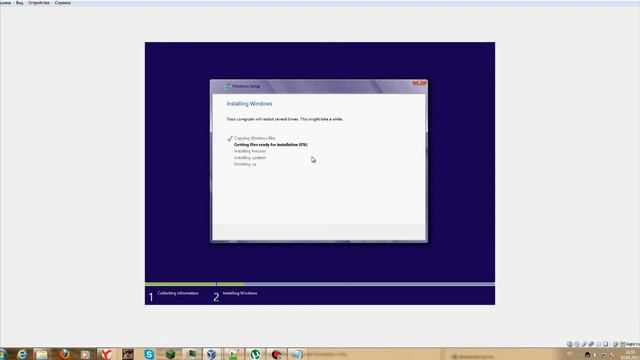640x360 pixels.
Task: Click the dark house-shaped tray icon
Action: click(587, 354)
